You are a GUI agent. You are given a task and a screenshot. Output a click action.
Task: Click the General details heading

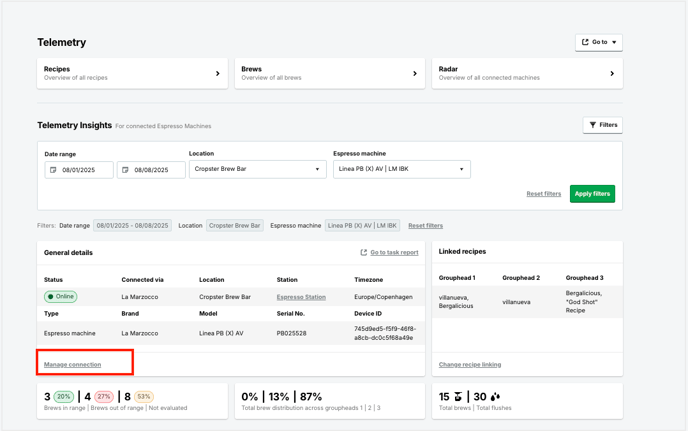[x=68, y=253]
